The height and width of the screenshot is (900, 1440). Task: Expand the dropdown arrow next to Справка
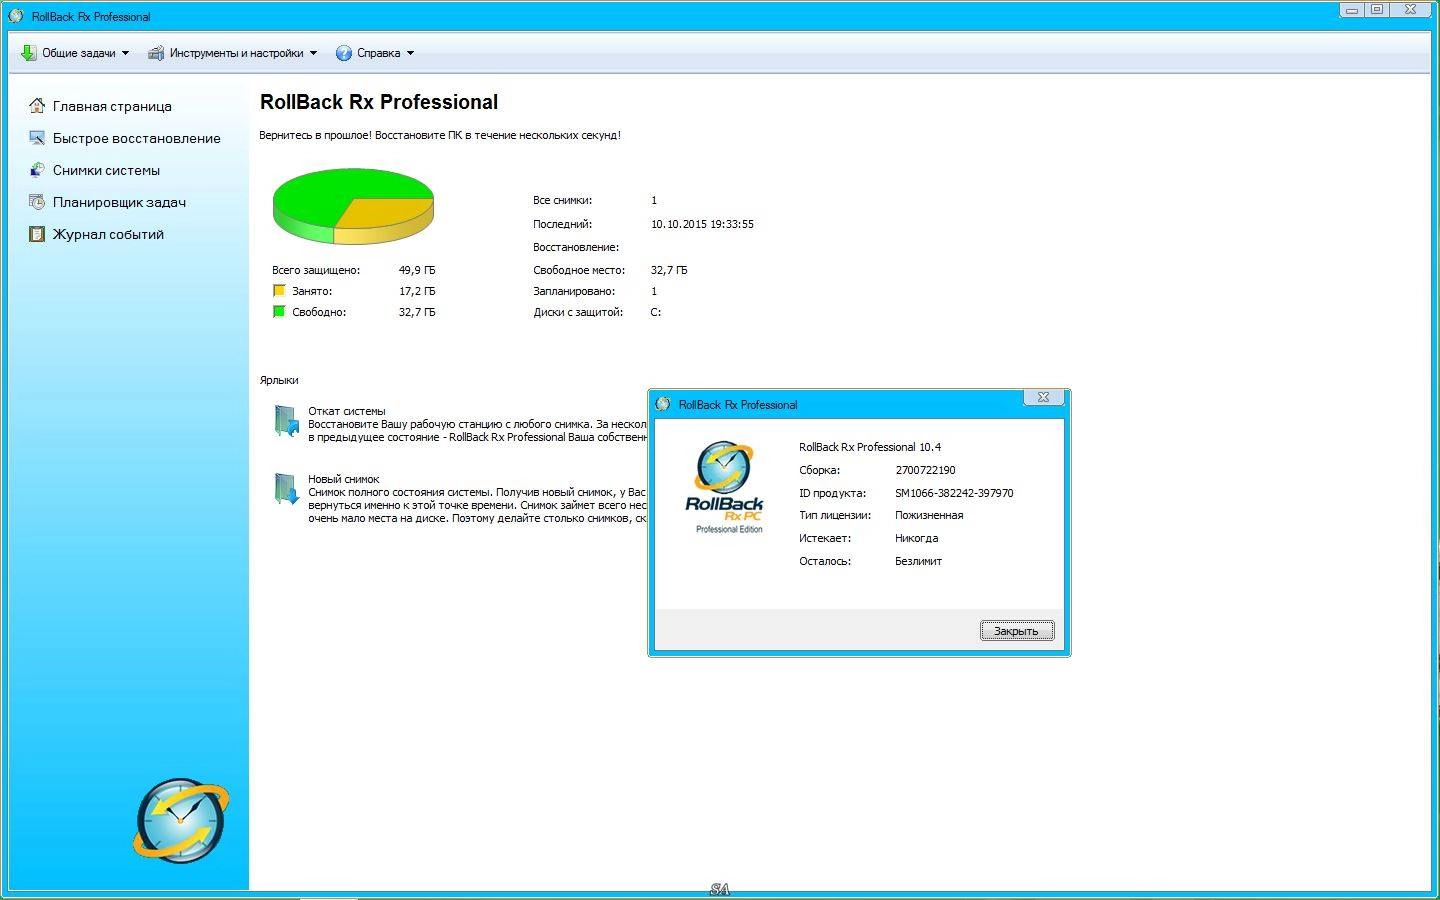pos(410,54)
